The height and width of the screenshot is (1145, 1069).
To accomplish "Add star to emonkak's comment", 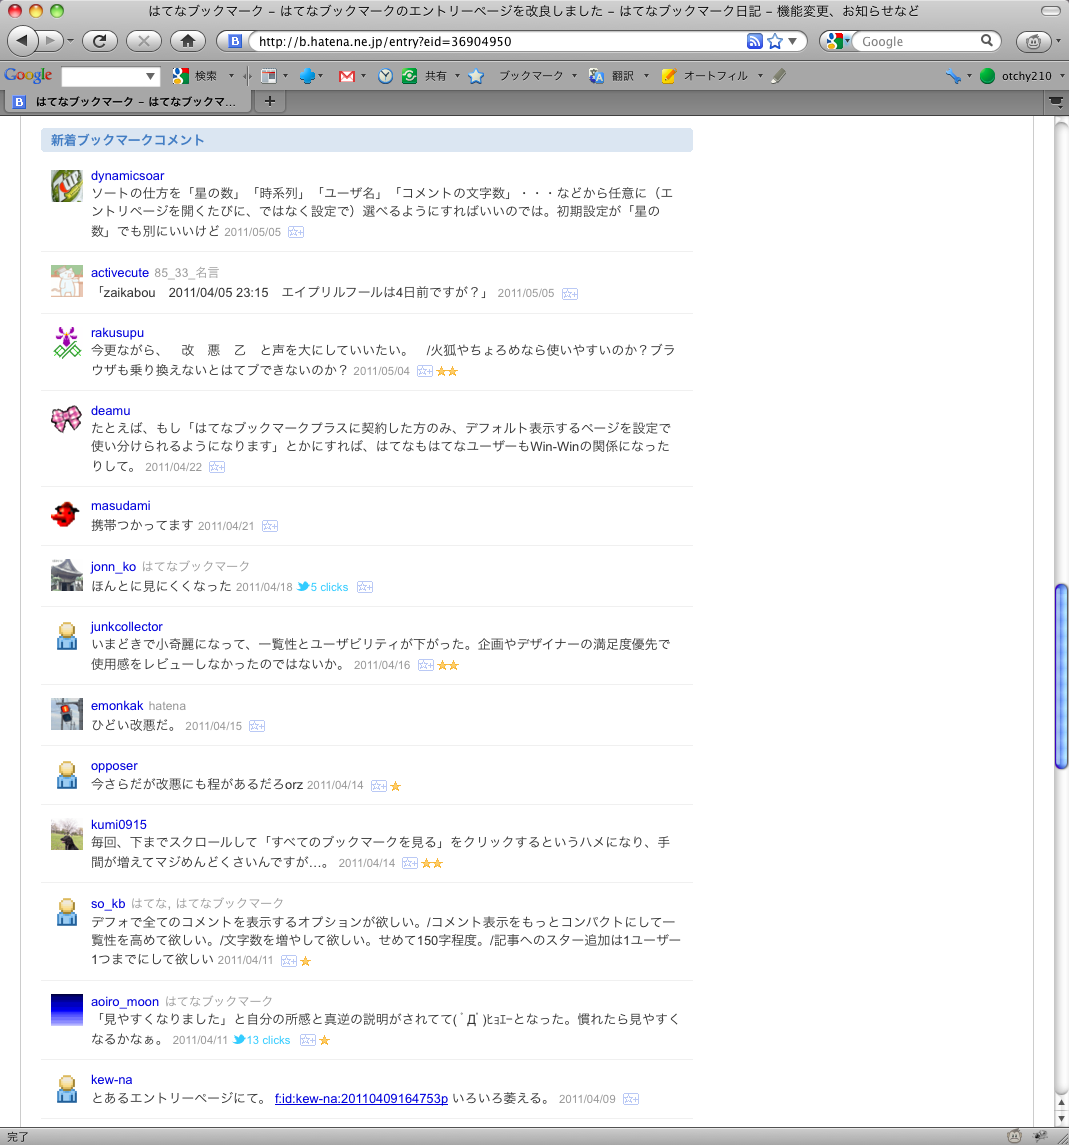I will coord(257,727).
